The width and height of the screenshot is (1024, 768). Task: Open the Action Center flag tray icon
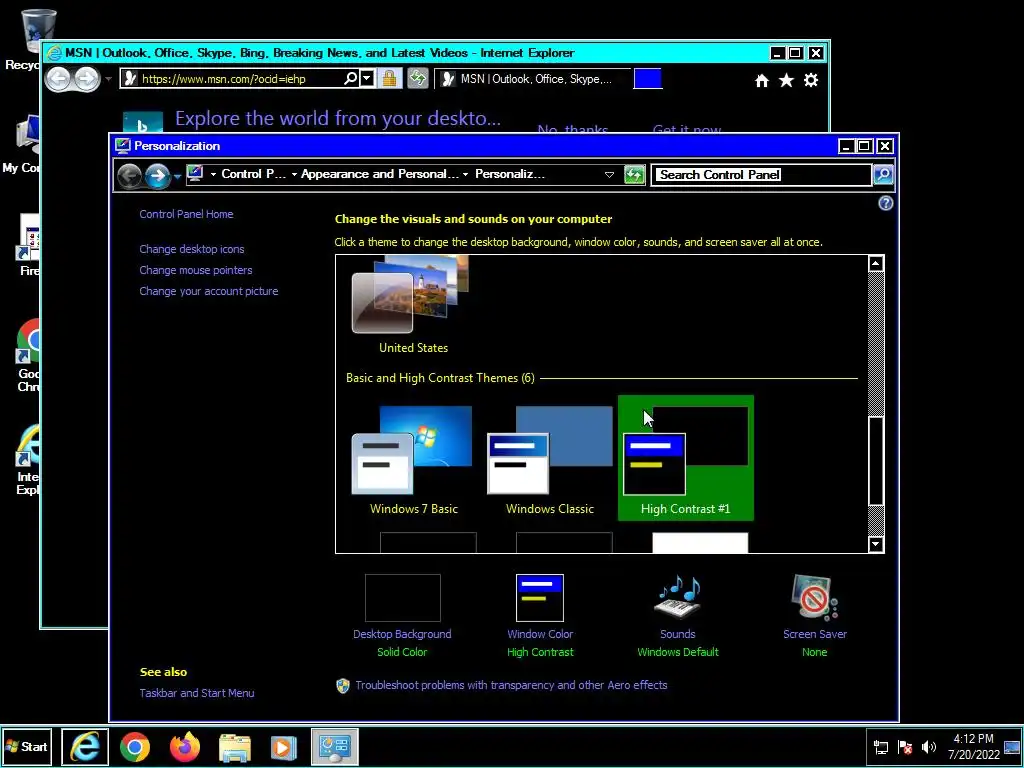(x=904, y=747)
